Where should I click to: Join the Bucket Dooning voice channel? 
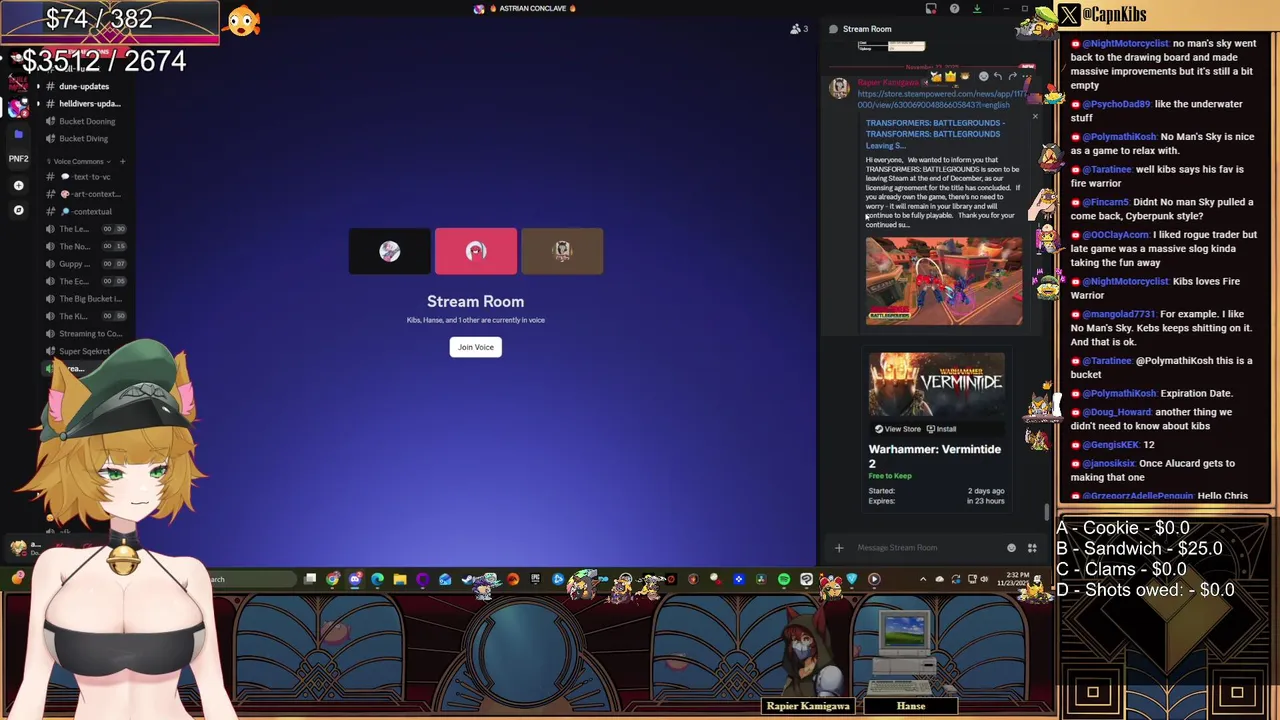[x=86, y=122]
